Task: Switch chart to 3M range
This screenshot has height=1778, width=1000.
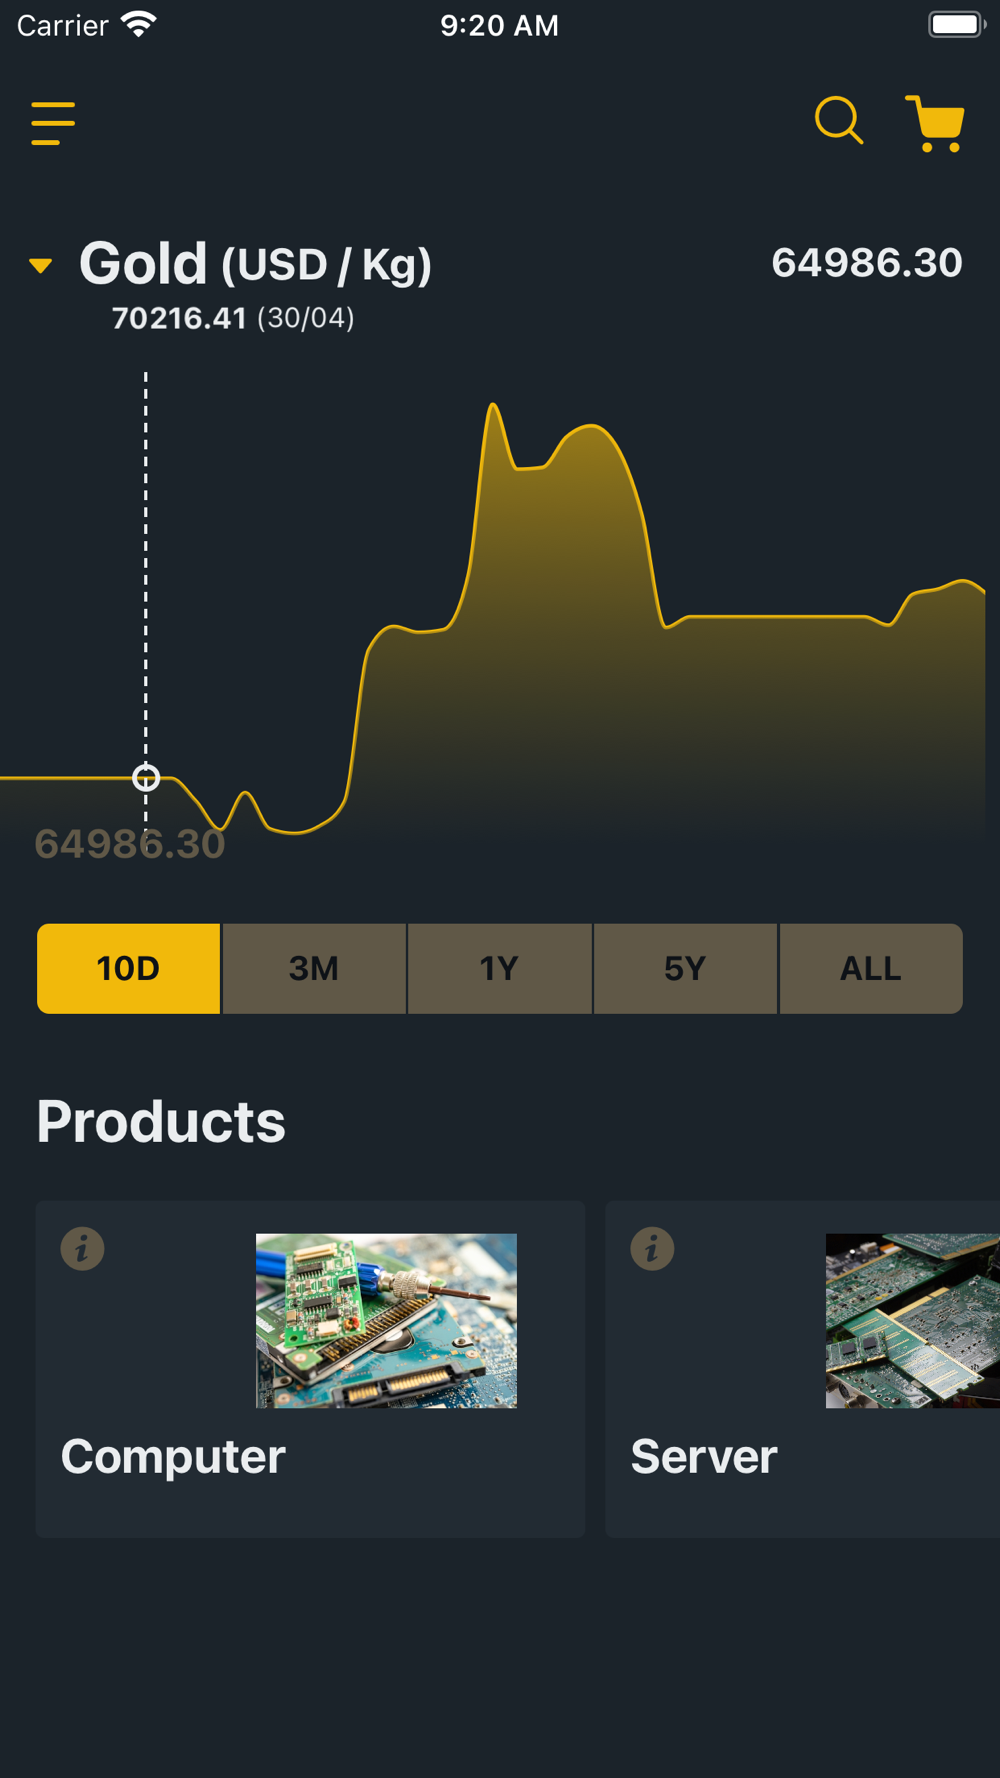Action: coord(314,968)
